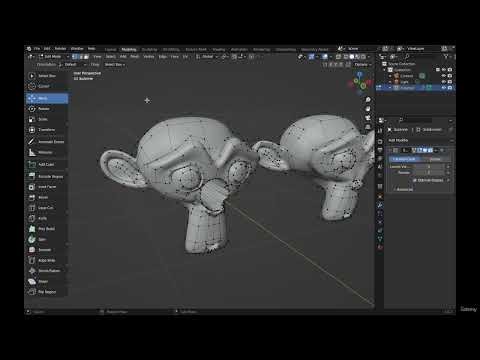Open Modifier properties wrench tab
The image size is (480, 360).
click(x=380, y=205)
